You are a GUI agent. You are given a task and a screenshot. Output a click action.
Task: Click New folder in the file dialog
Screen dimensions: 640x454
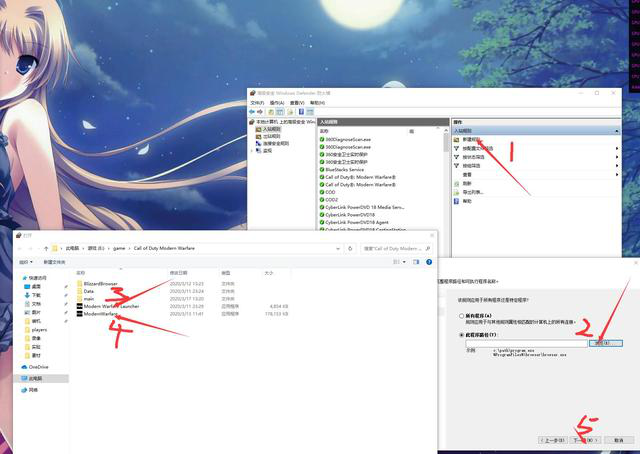[54, 262]
